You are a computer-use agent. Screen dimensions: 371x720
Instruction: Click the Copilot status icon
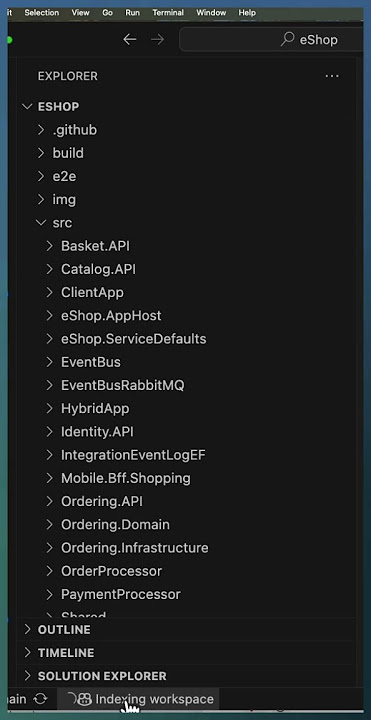pyautogui.click(x=85, y=699)
